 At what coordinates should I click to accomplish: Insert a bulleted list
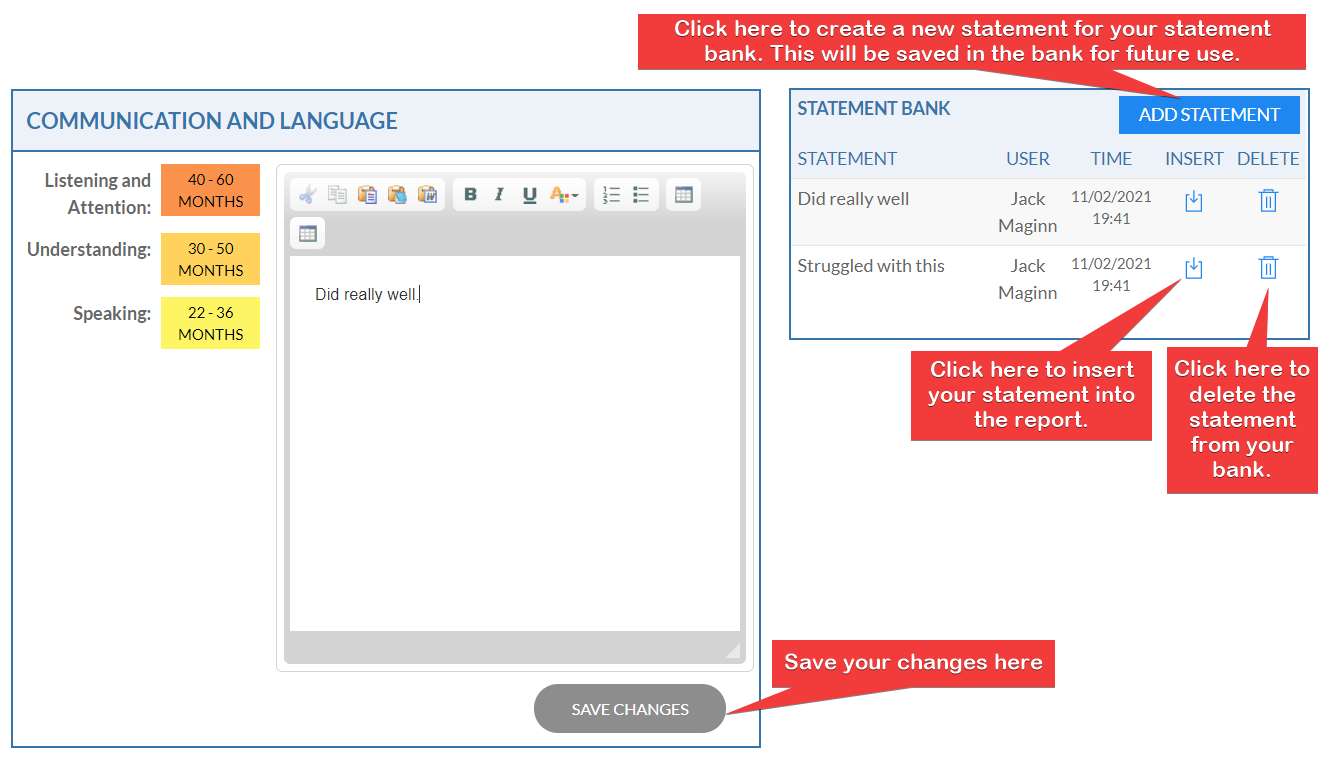(642, 195)
